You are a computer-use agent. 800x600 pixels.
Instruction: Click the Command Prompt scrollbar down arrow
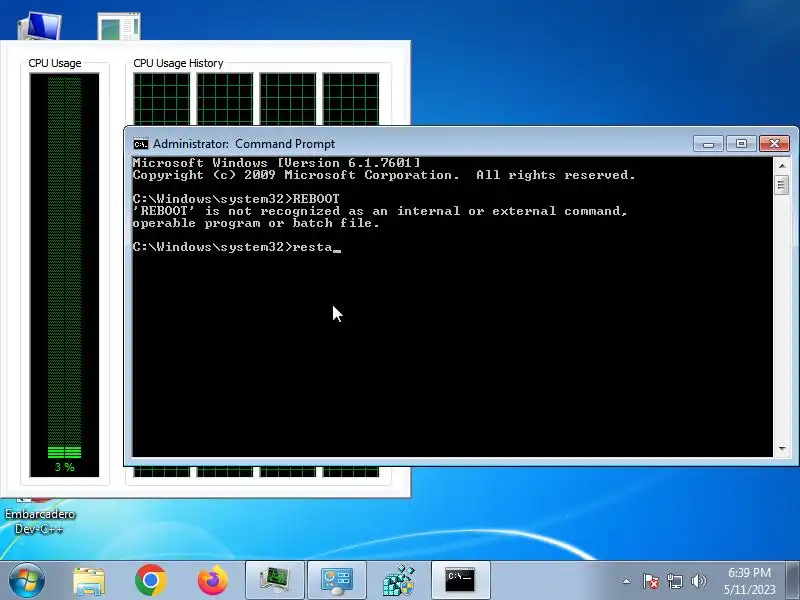782,449
